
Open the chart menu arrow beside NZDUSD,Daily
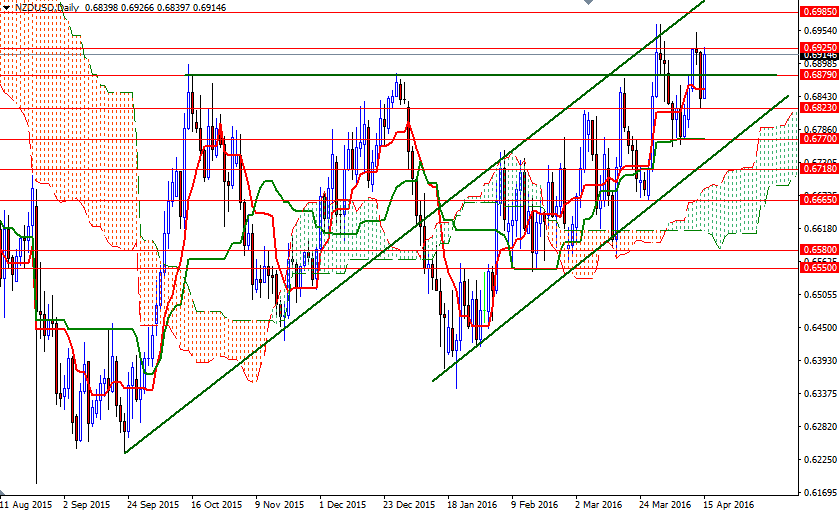click(x=6, y=7)
